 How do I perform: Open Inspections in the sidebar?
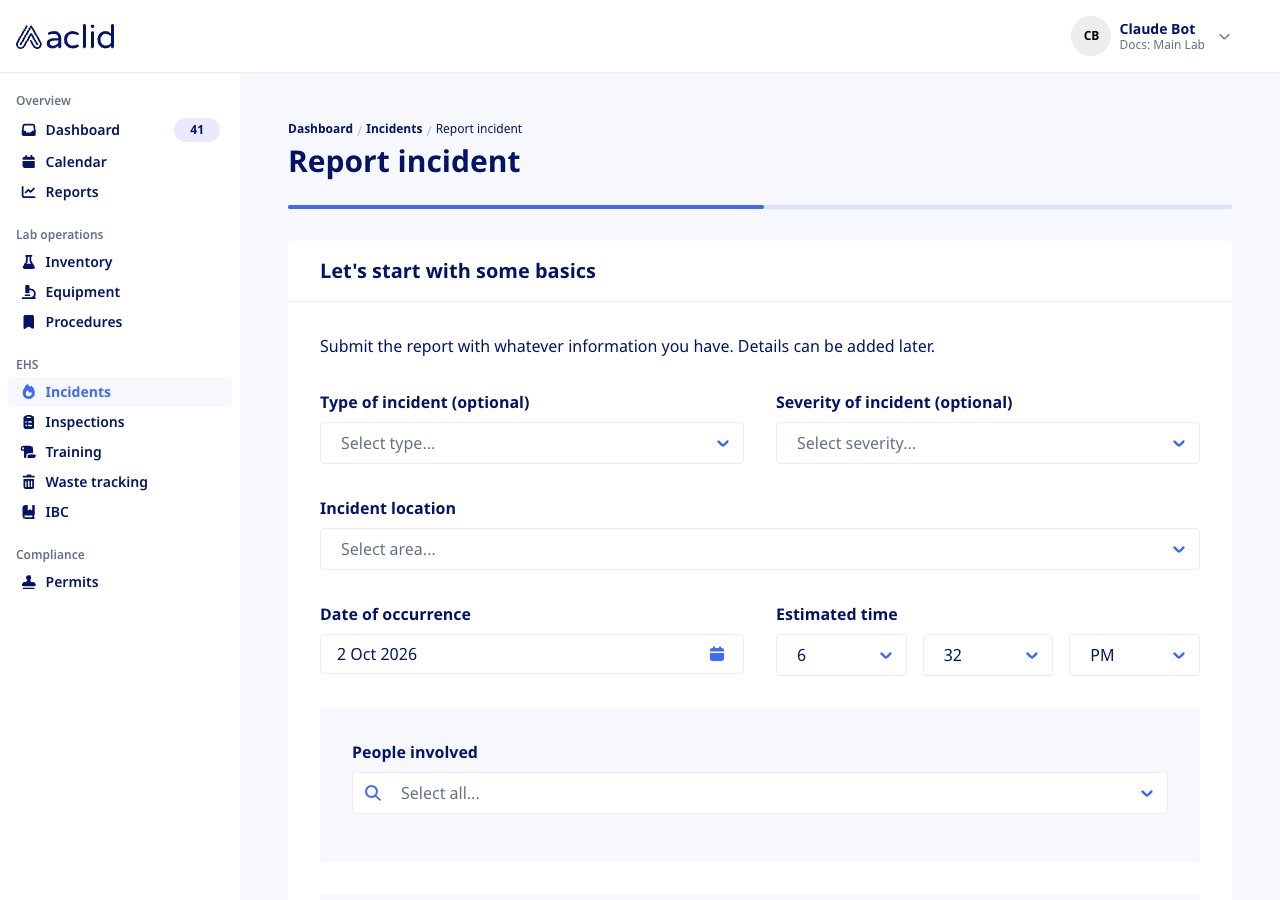click(x=120, y=422)
